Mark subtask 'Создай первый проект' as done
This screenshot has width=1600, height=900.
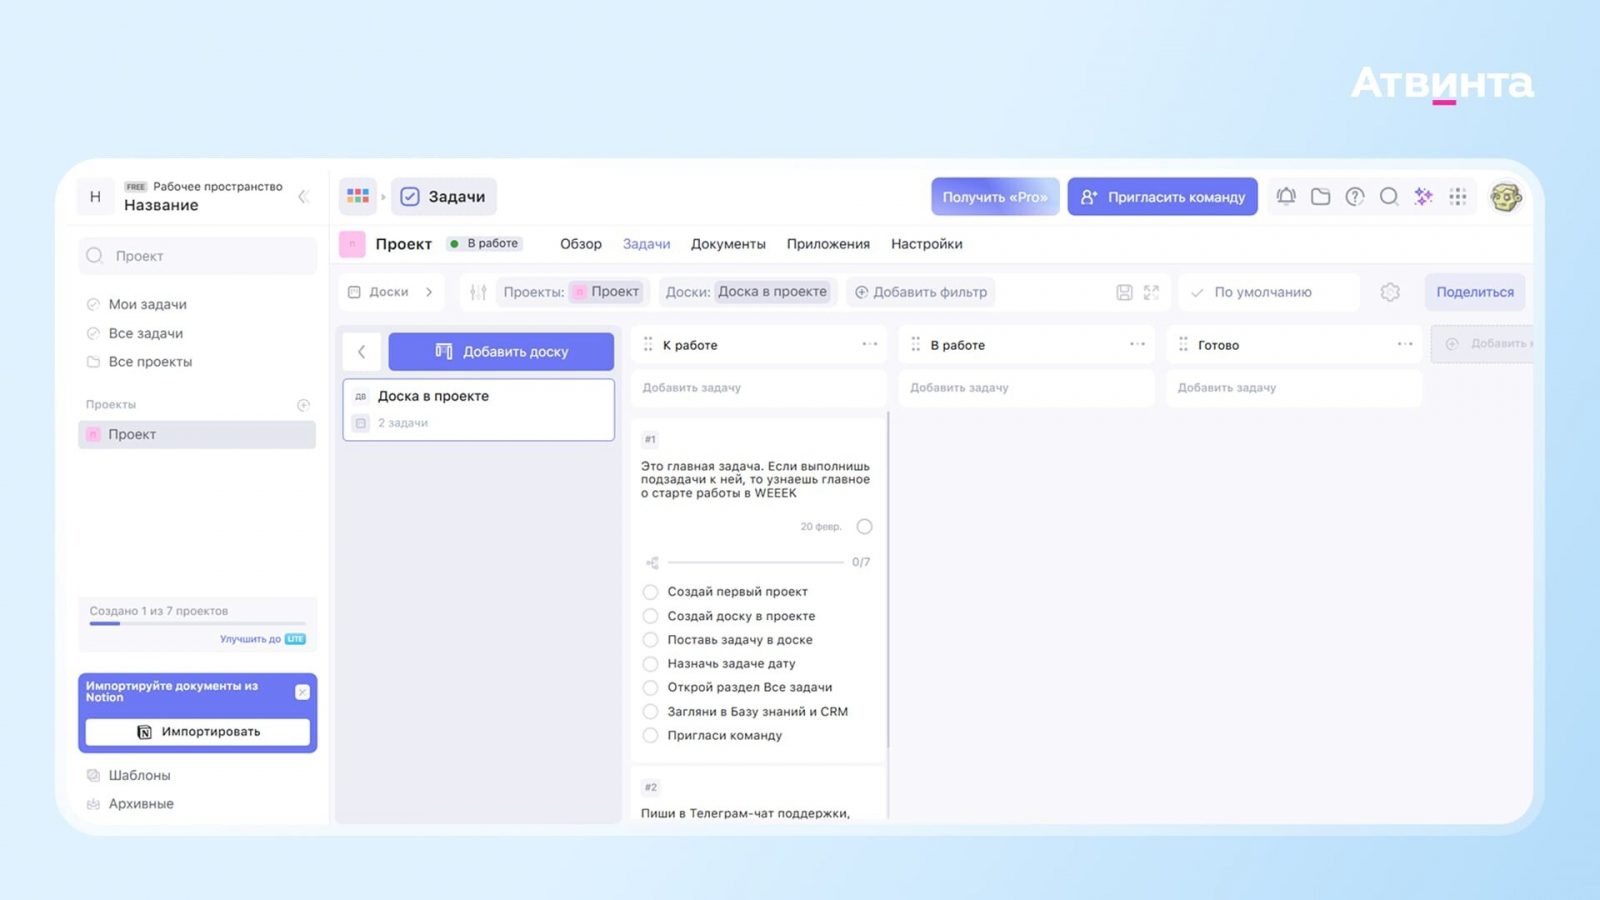tap(650, 592)
